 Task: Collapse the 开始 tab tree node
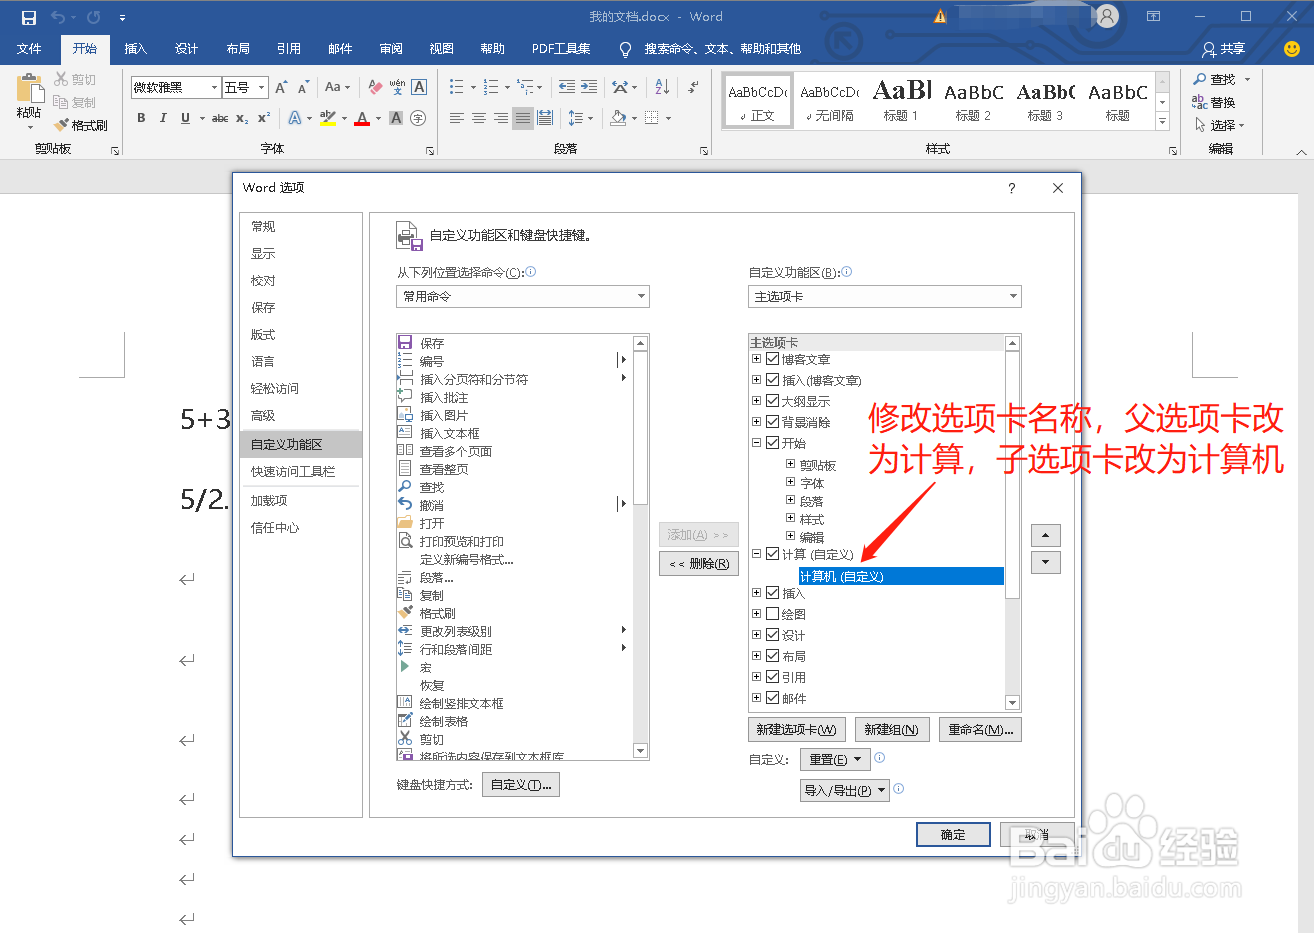(x=756, y=443)
